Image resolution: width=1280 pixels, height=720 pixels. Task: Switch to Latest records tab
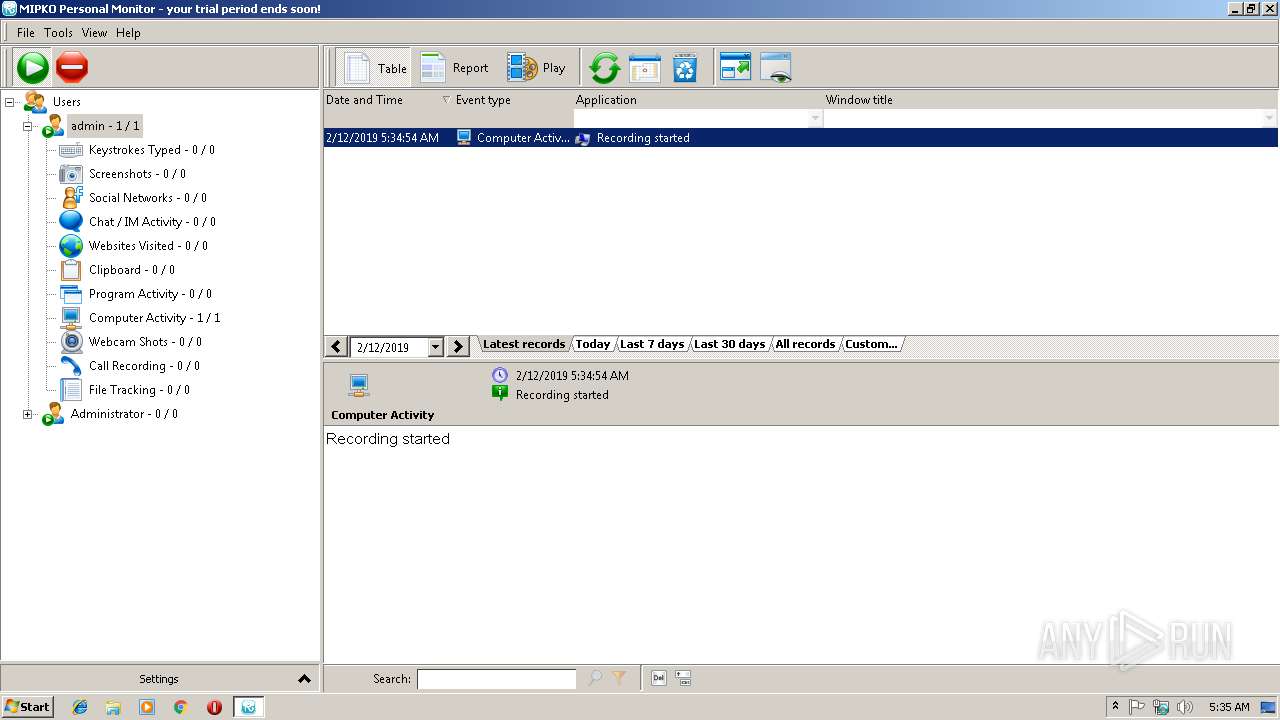point(524,344)
